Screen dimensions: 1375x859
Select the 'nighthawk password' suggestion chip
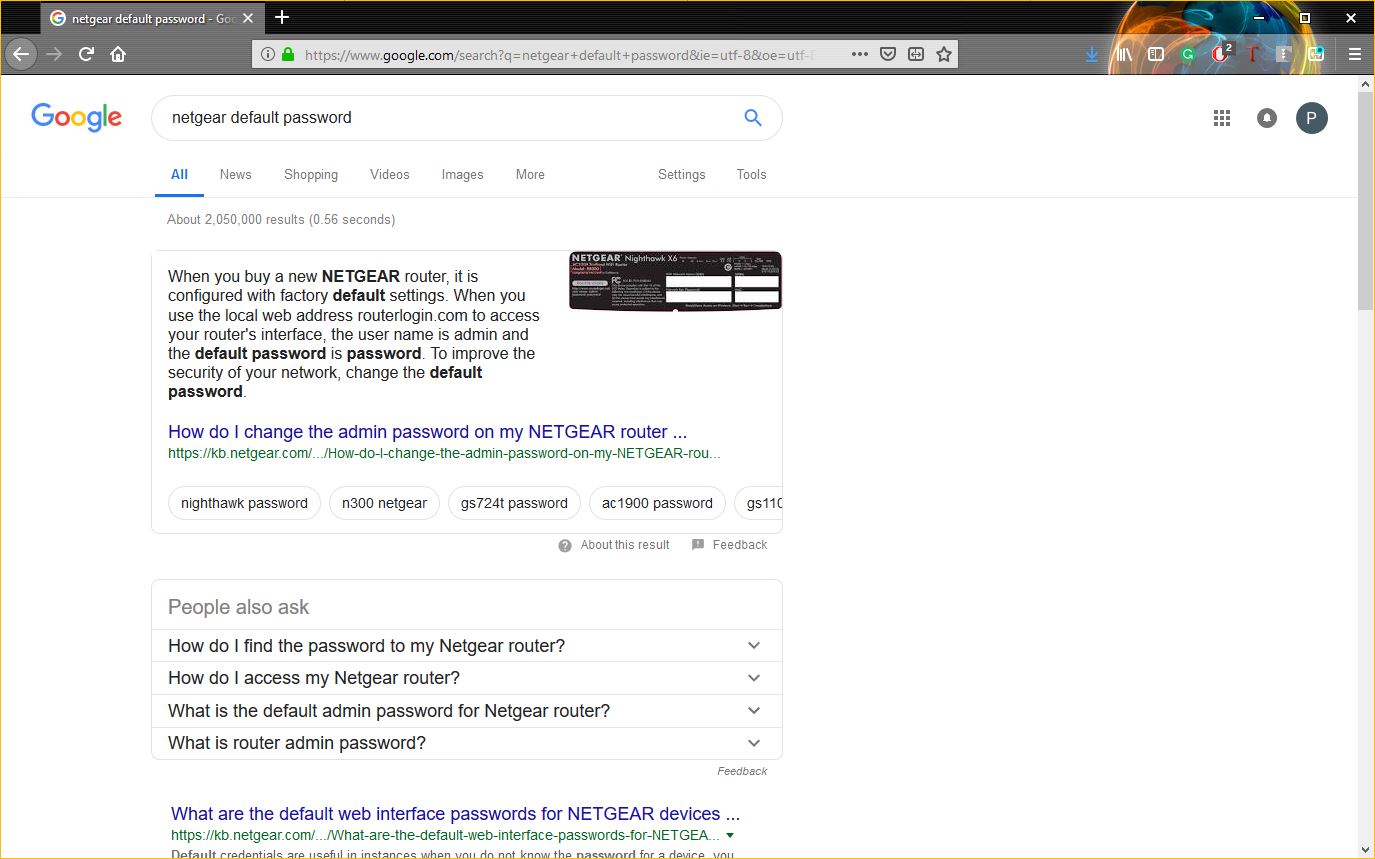coord(244,503)
